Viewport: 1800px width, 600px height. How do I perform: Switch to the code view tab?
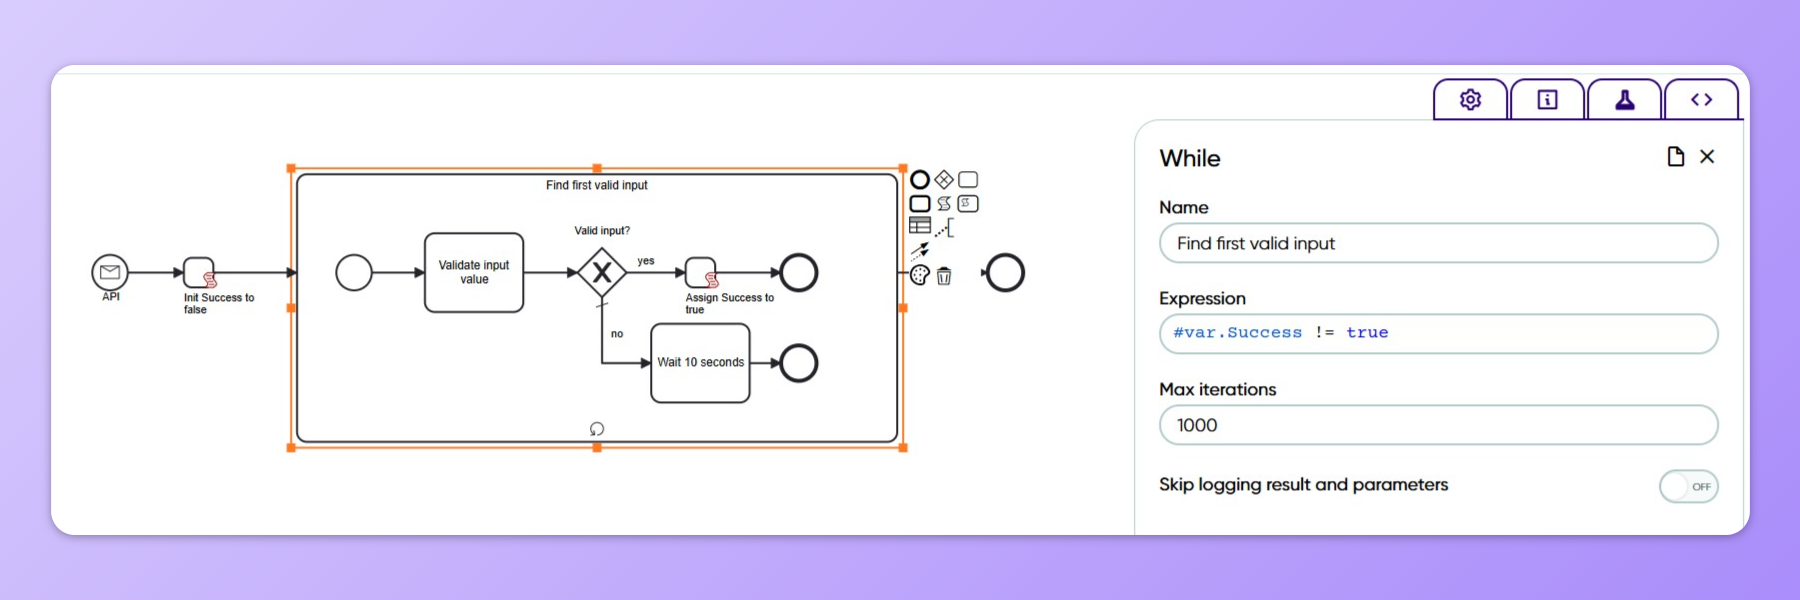[1701, 99]
